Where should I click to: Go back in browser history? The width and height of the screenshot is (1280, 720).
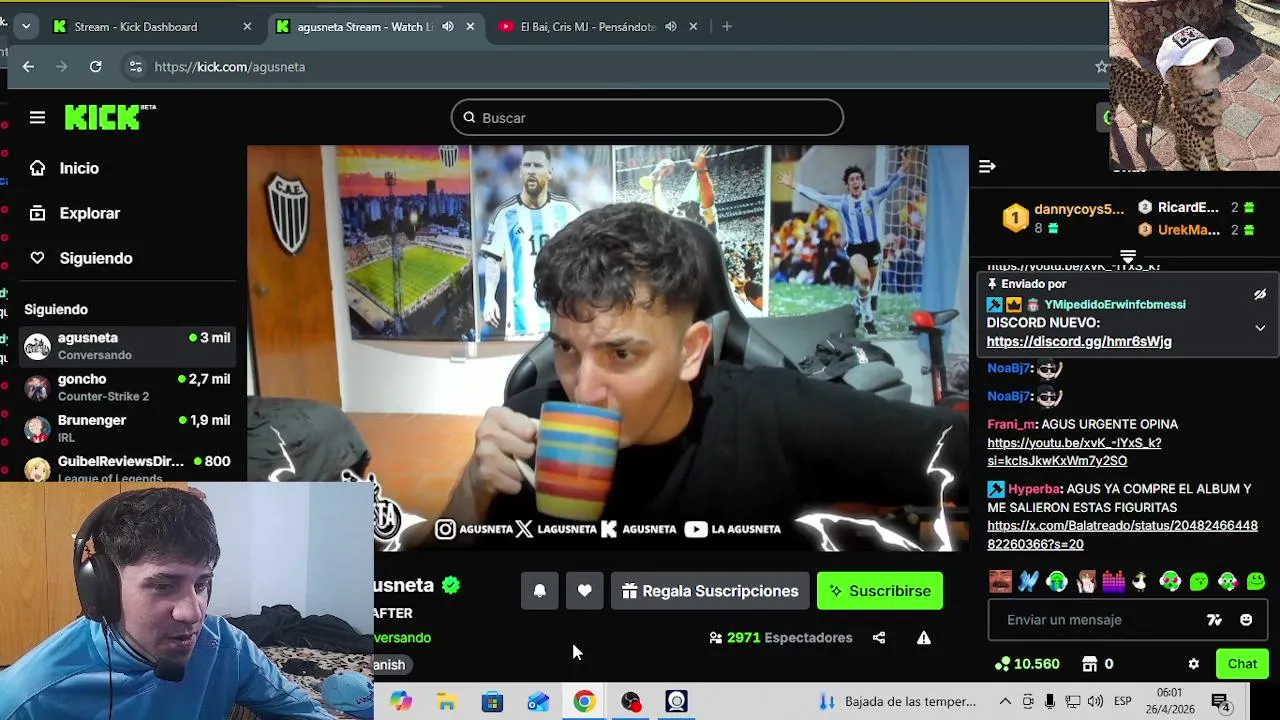click(x=28, y=67)
